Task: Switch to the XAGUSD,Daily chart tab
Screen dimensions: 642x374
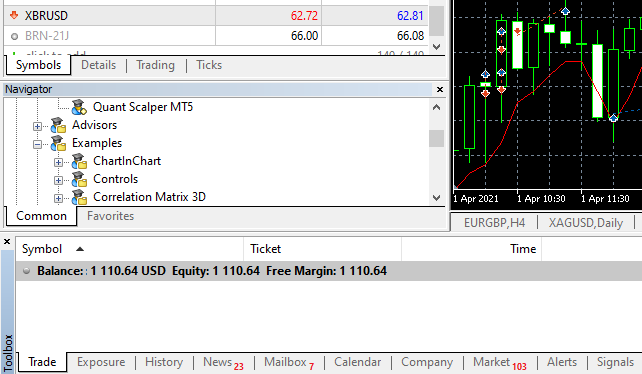Action: (585, 223)
